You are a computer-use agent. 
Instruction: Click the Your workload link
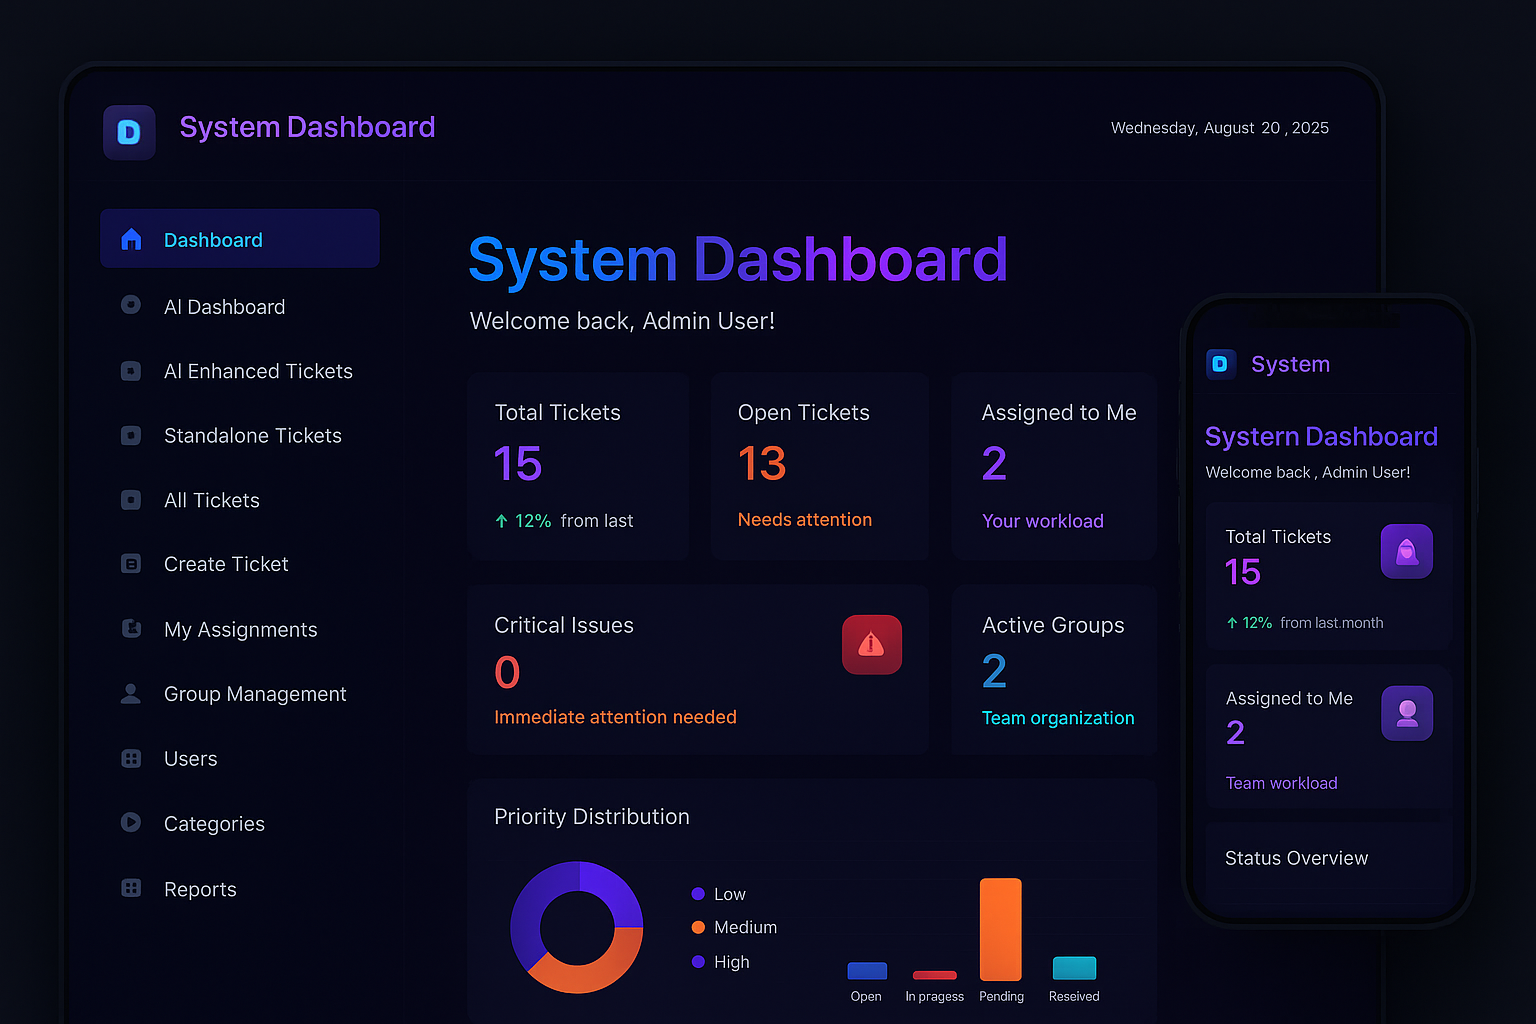1042,521
